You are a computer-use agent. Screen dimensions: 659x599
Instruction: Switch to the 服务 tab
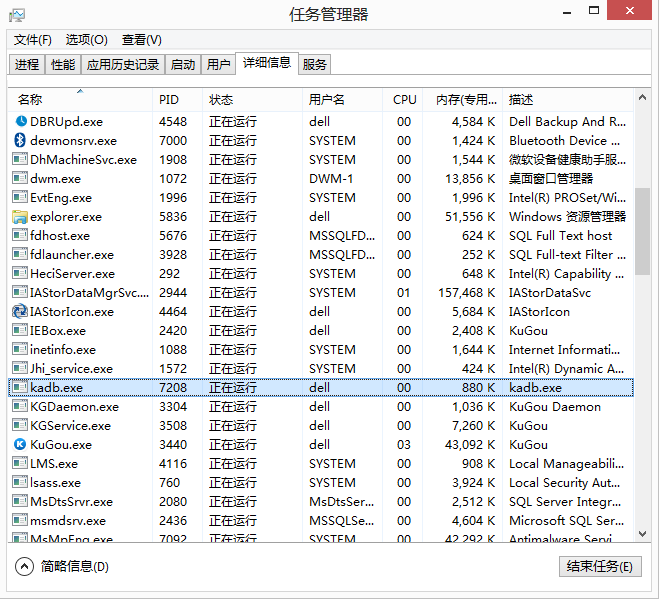tap(314, 64)
